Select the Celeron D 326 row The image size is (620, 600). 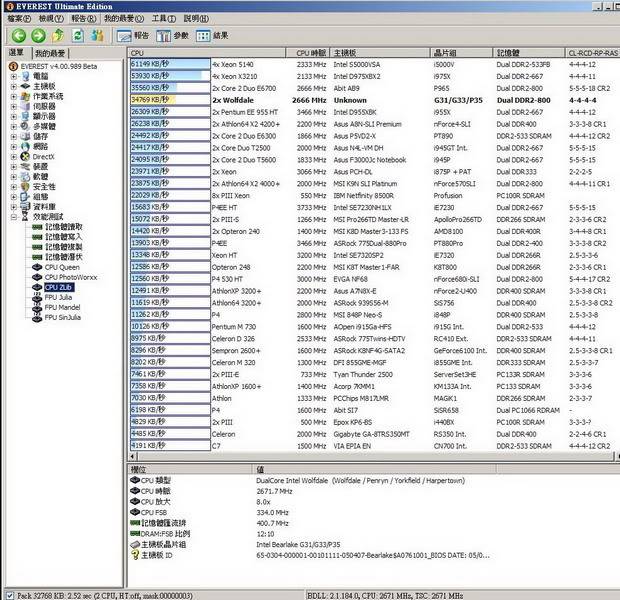(374, 339)
